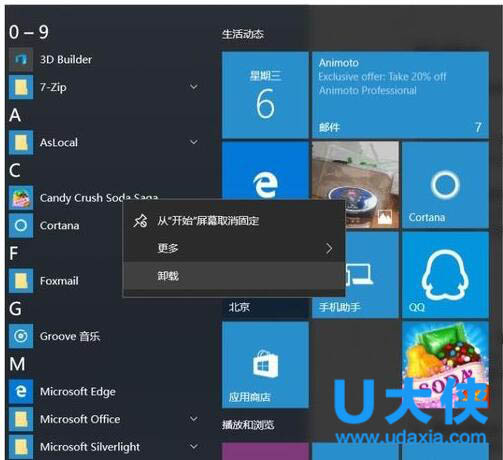Click Microsoft Edge list label

(x=78, y=392)
